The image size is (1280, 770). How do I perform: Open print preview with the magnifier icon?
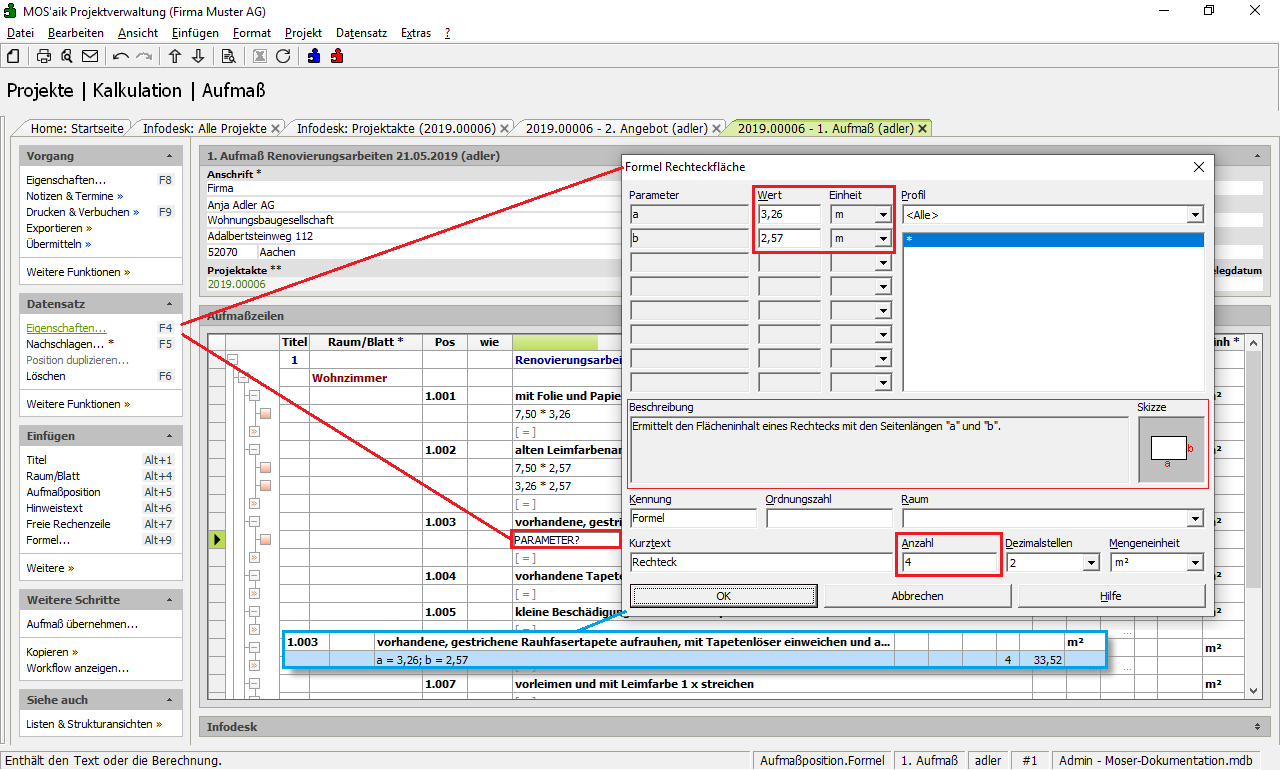tap(66, 56)
